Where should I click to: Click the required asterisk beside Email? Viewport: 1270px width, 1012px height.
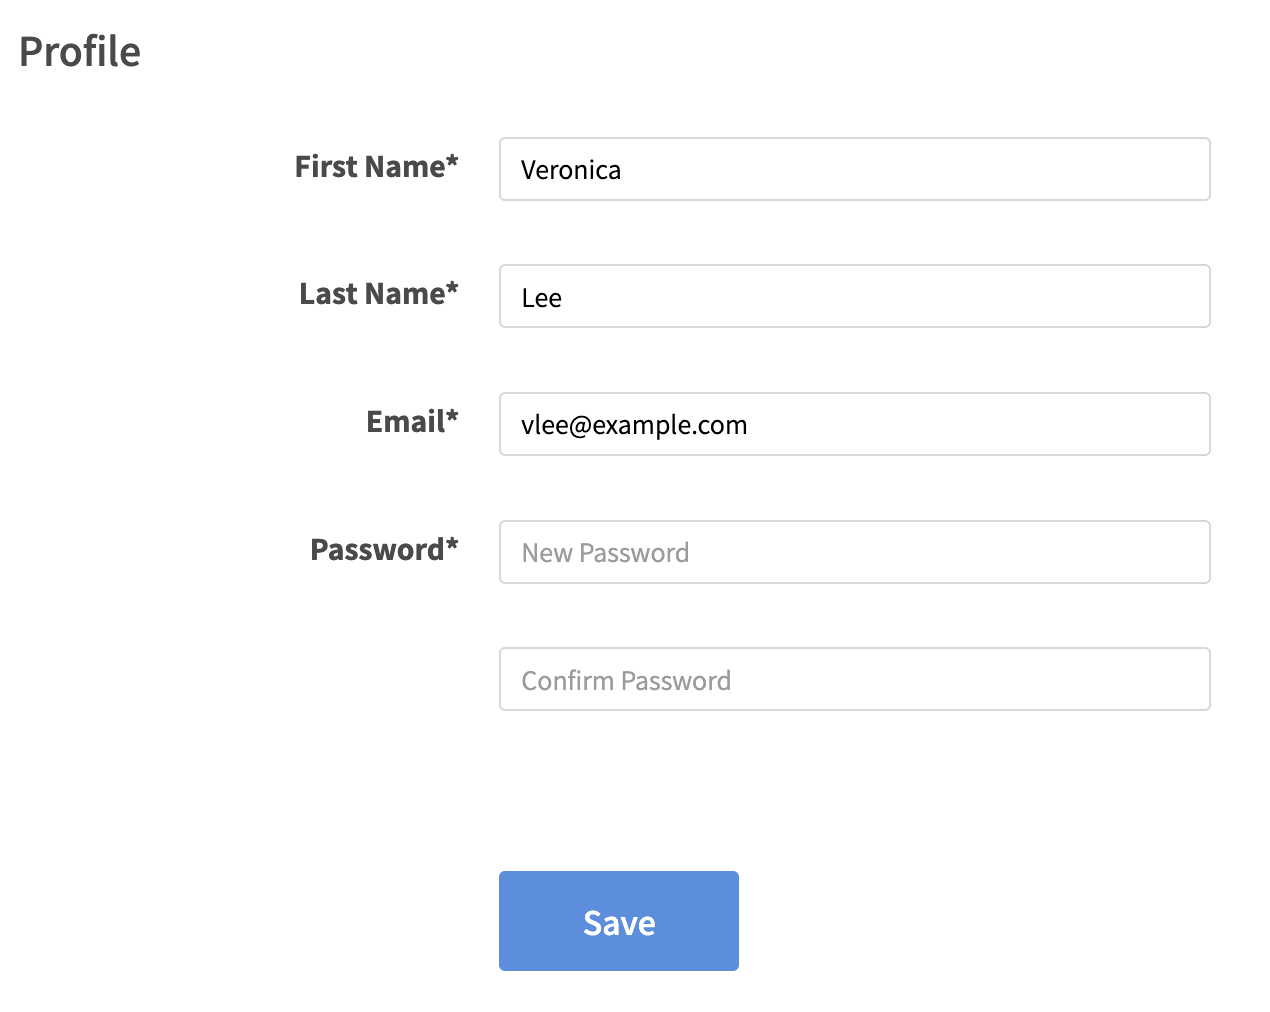(453, 416)
